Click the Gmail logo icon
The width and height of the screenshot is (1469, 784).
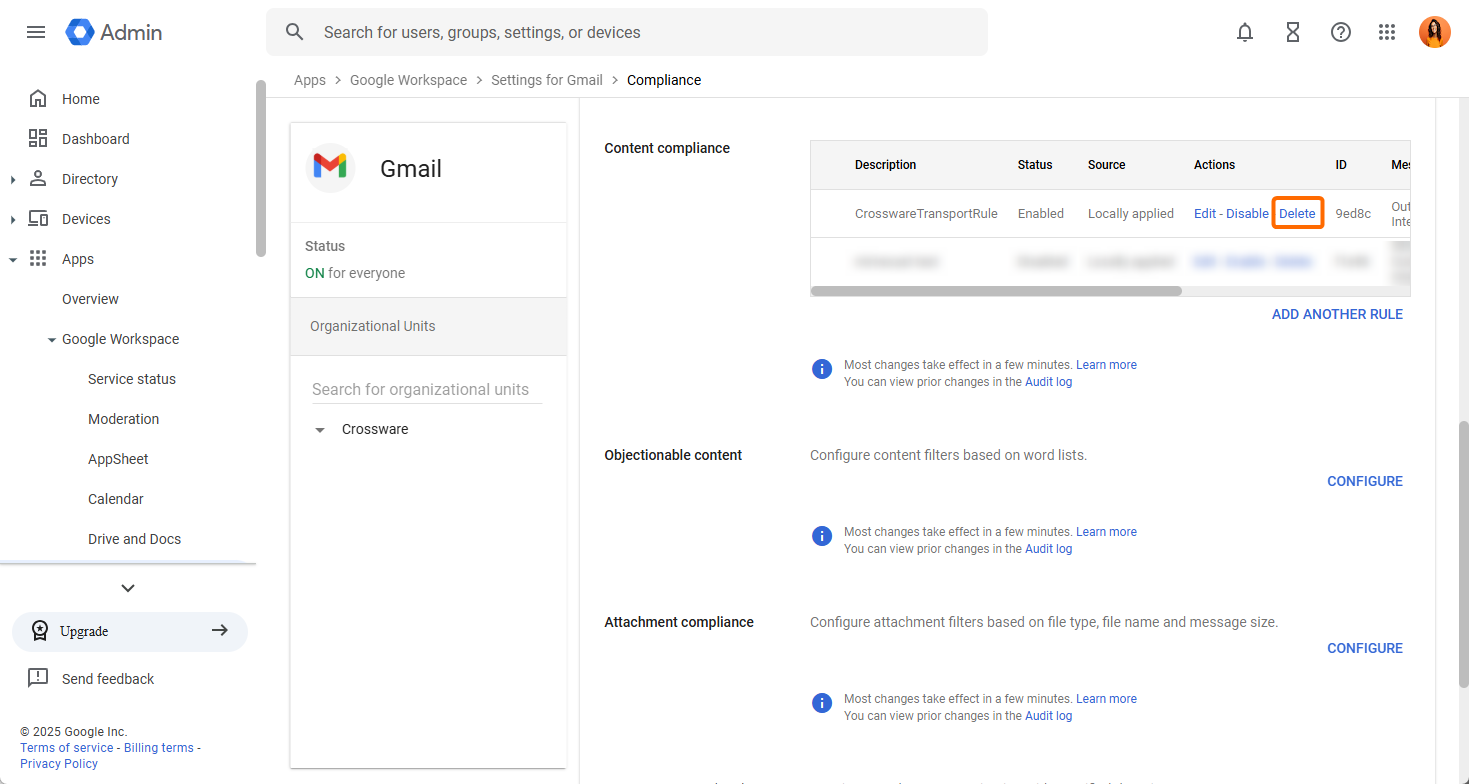coord(330,168)
